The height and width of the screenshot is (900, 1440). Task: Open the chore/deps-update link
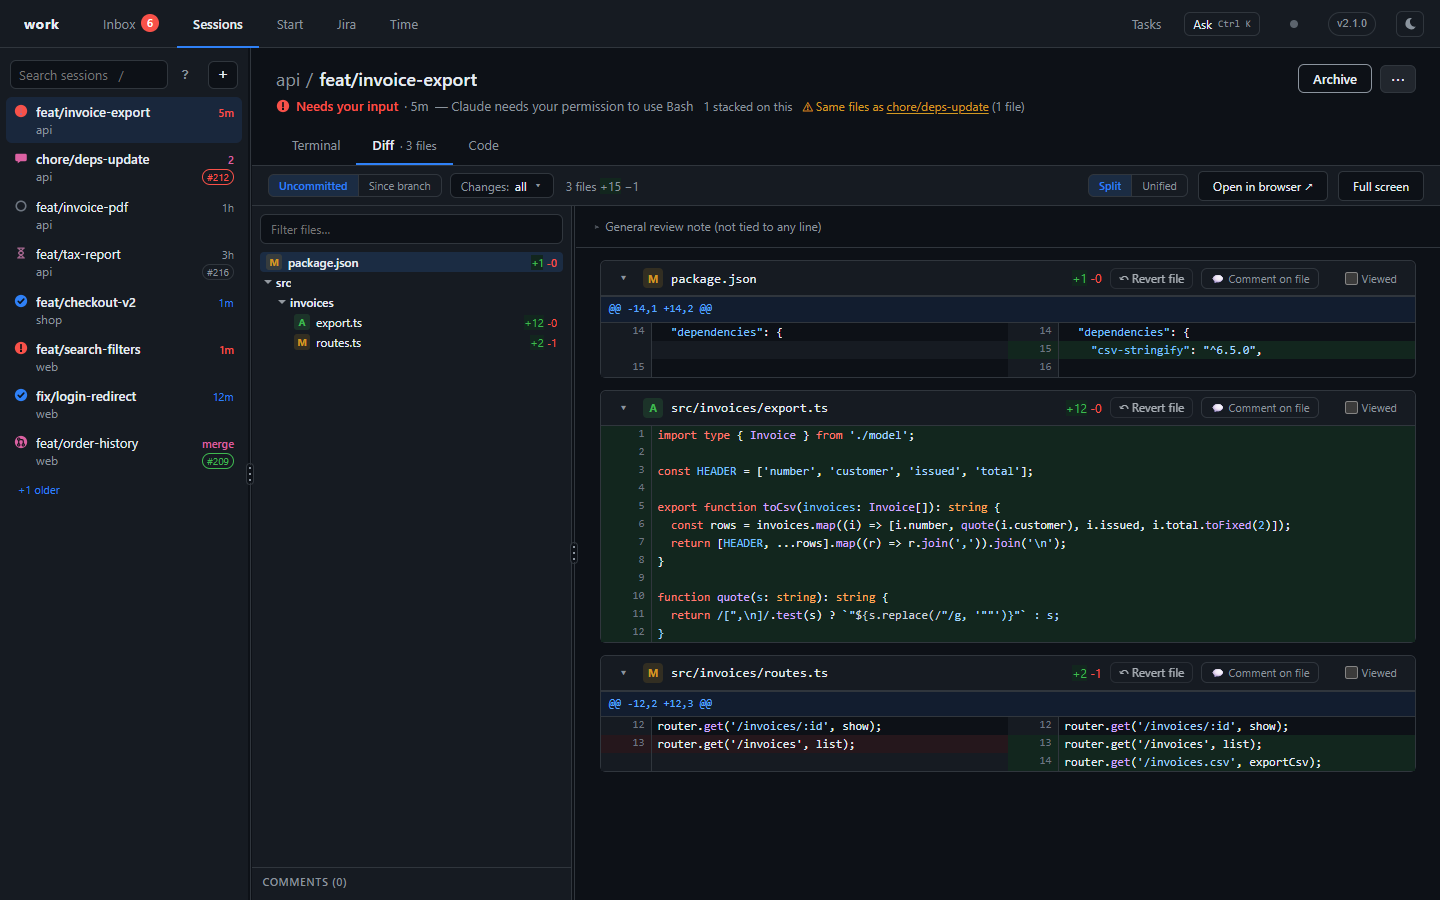(938, 107)
